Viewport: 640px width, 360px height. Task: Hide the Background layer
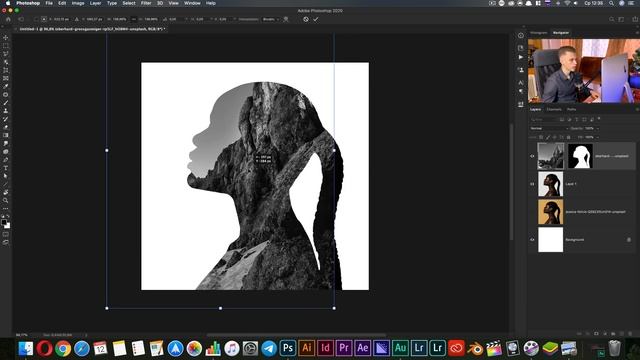(532, 240)
